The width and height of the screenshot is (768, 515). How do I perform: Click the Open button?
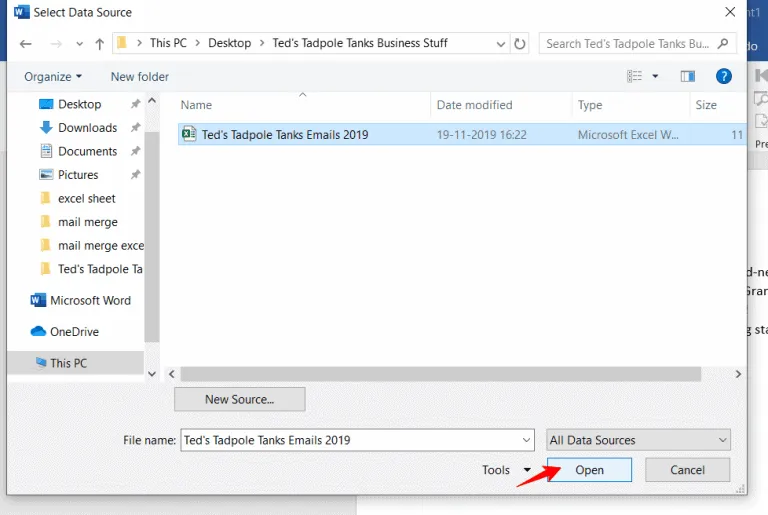589,470
